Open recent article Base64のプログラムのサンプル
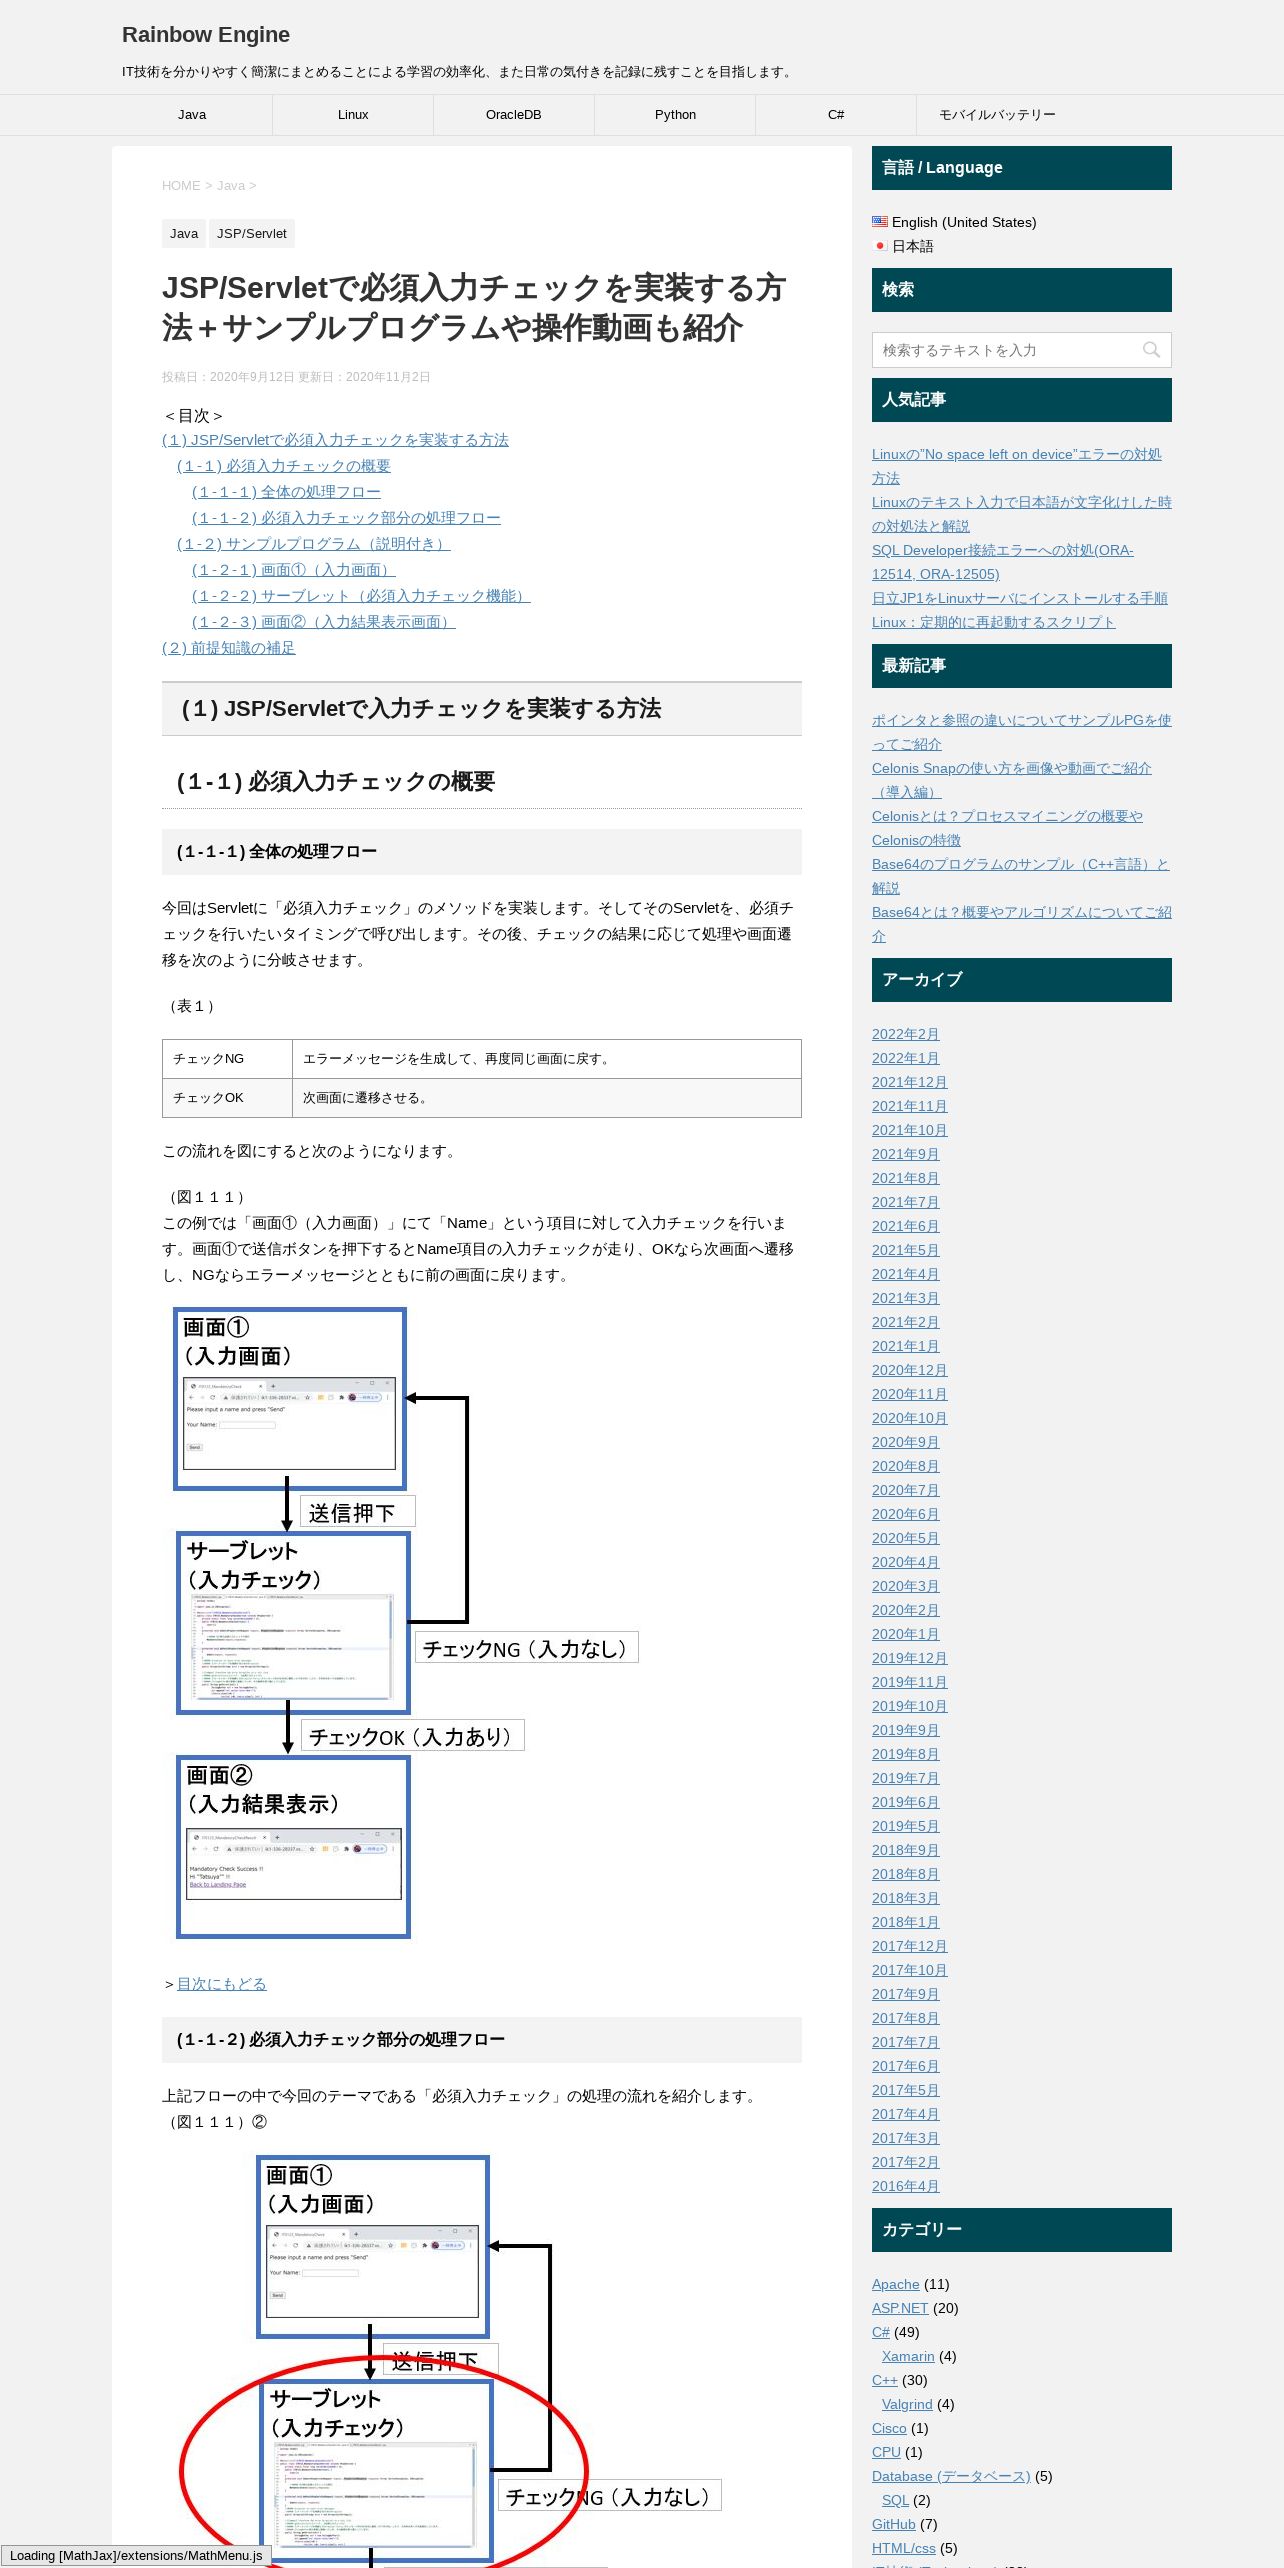 [1020, 876]
